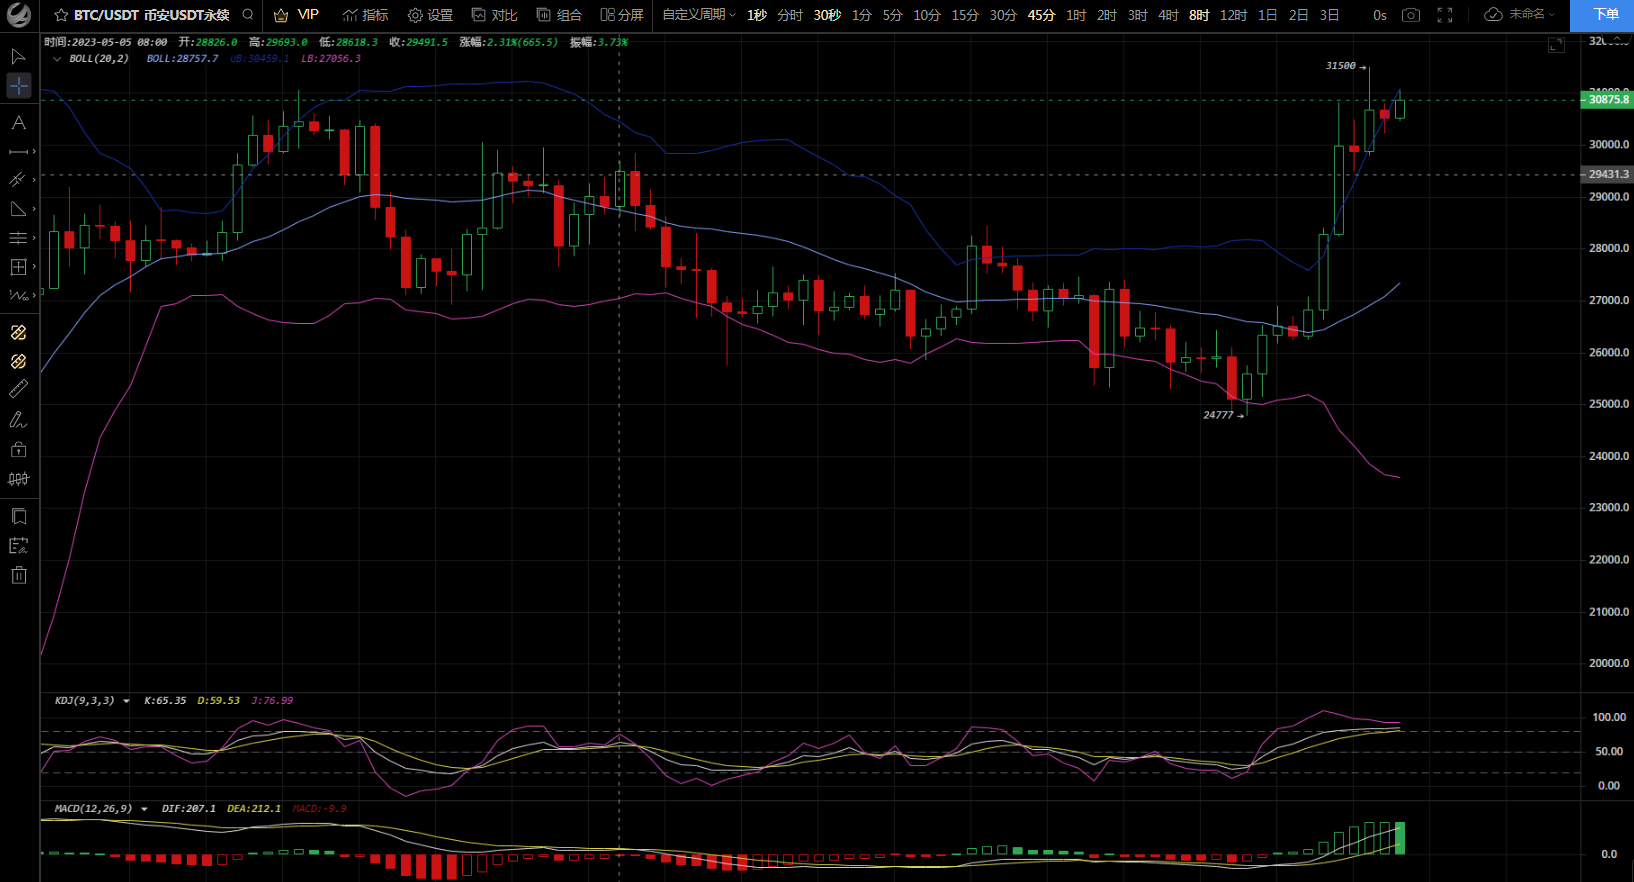Click the search icon beside BTC/USDT

(248, 15)
